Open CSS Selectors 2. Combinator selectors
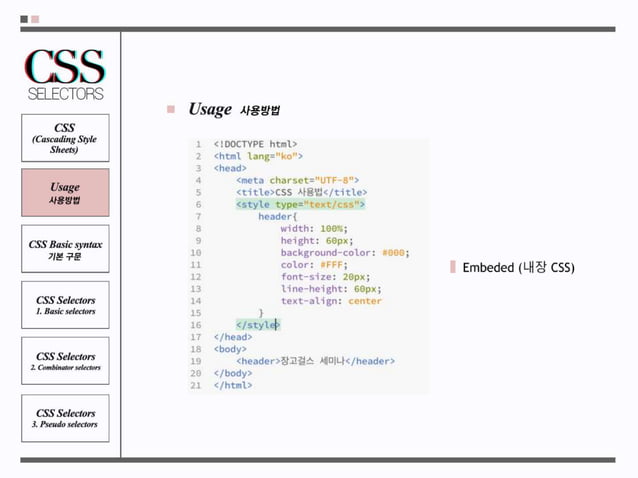 pyautogui.click(x=65, y=361)
